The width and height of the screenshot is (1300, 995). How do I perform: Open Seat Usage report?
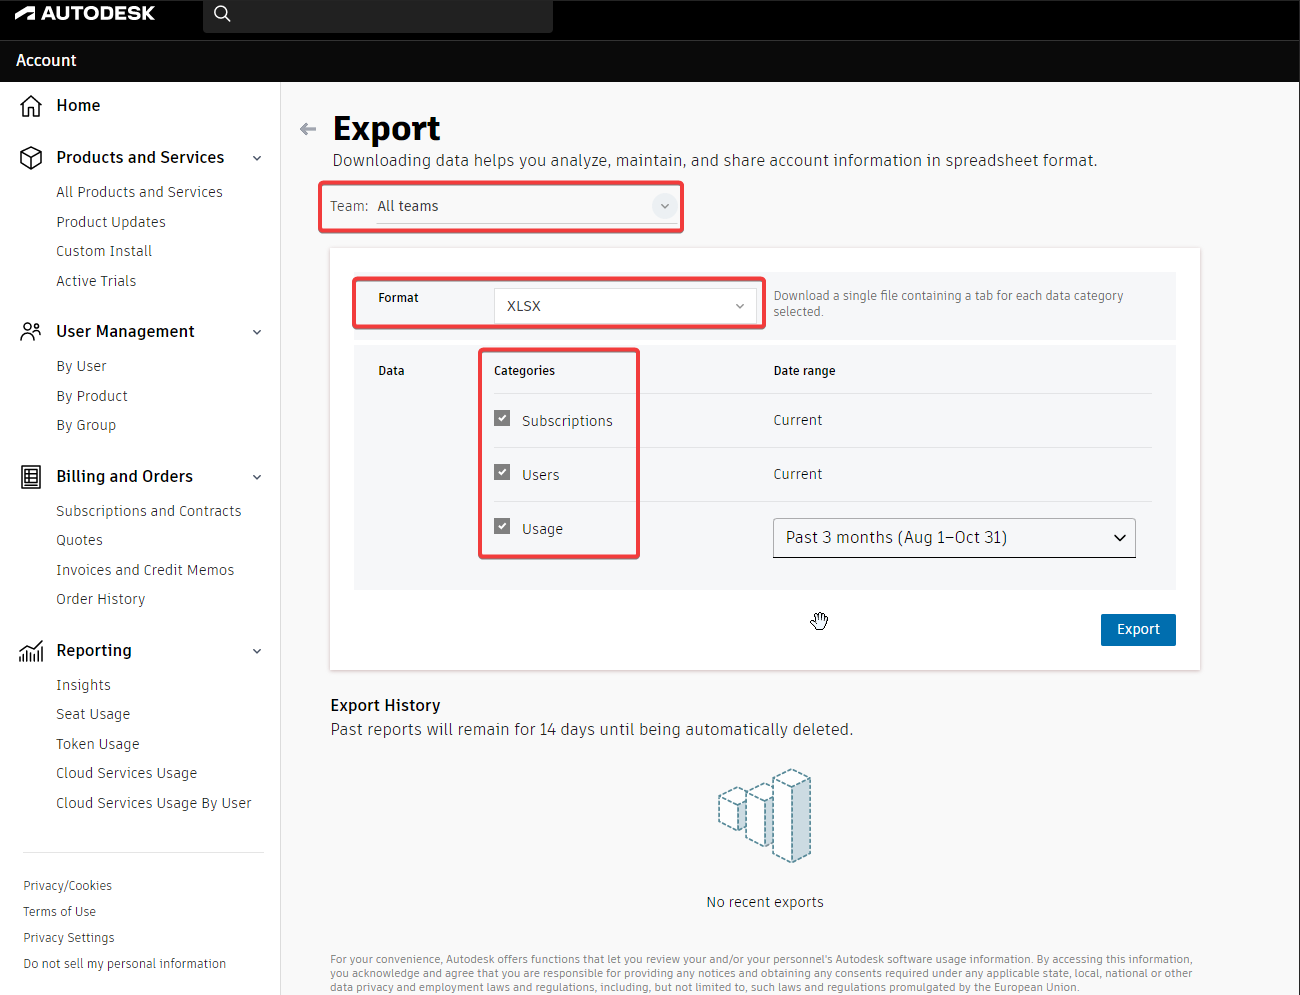[x=93, y=714]
